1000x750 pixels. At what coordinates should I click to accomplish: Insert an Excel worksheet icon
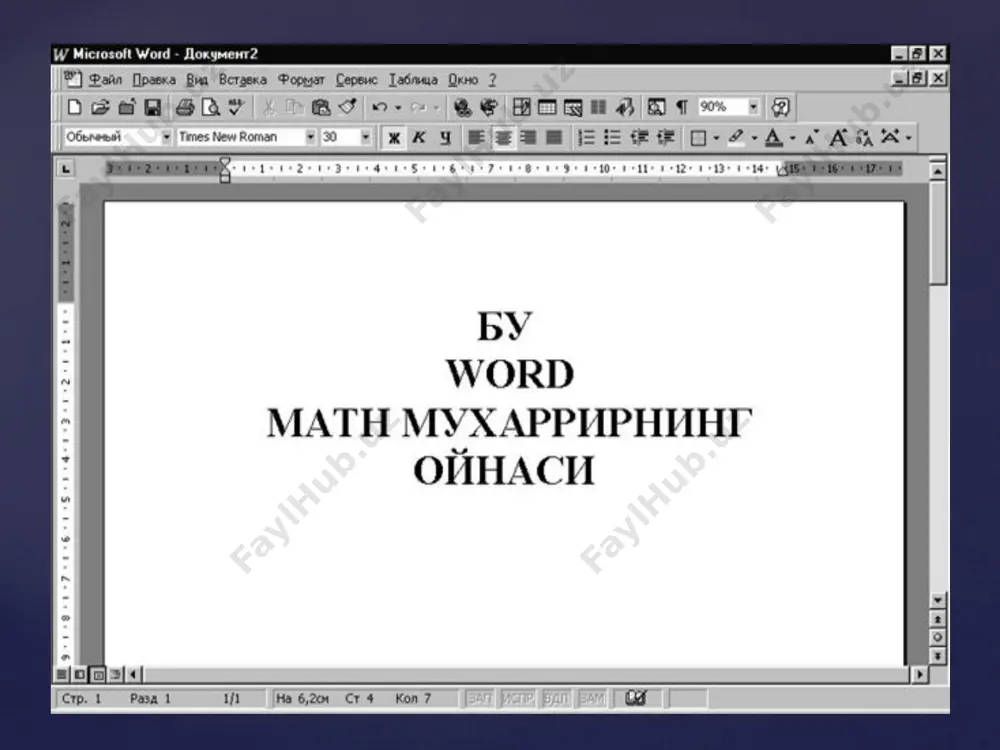pos(573,107)
